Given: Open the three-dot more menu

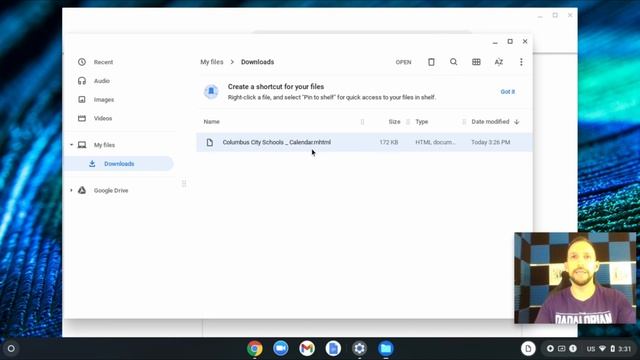Looking at the screenshot, I should click(521, 62).
